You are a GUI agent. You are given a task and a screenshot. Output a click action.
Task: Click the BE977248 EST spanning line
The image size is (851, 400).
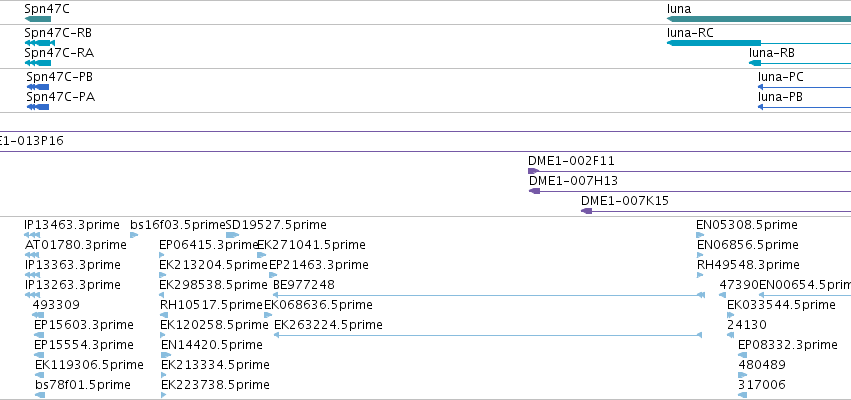click(x=488, y=295)
